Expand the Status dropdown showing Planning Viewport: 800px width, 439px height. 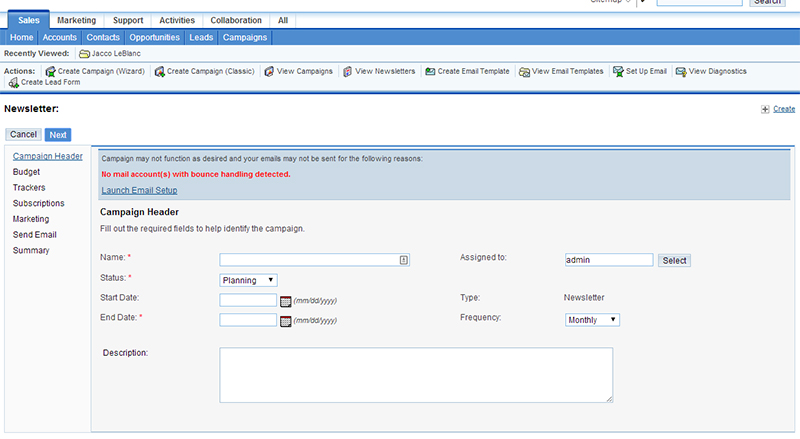coord(248,280)
